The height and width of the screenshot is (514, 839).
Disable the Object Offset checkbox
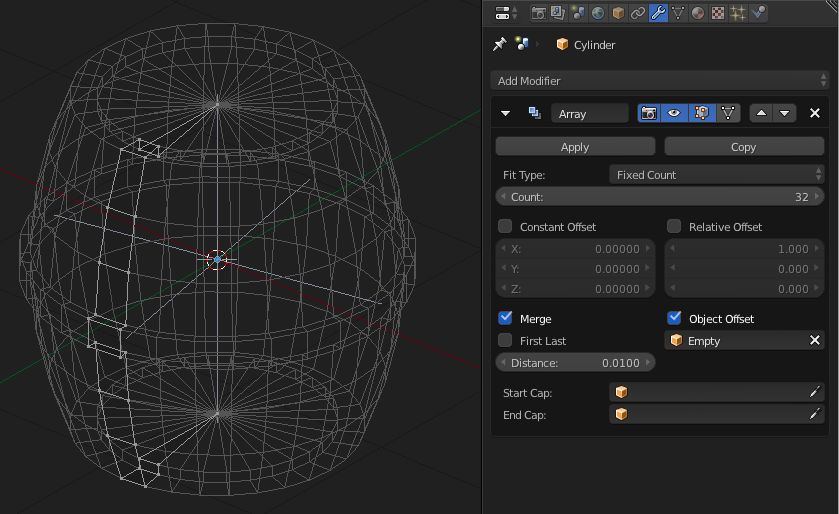click(674, 318)
